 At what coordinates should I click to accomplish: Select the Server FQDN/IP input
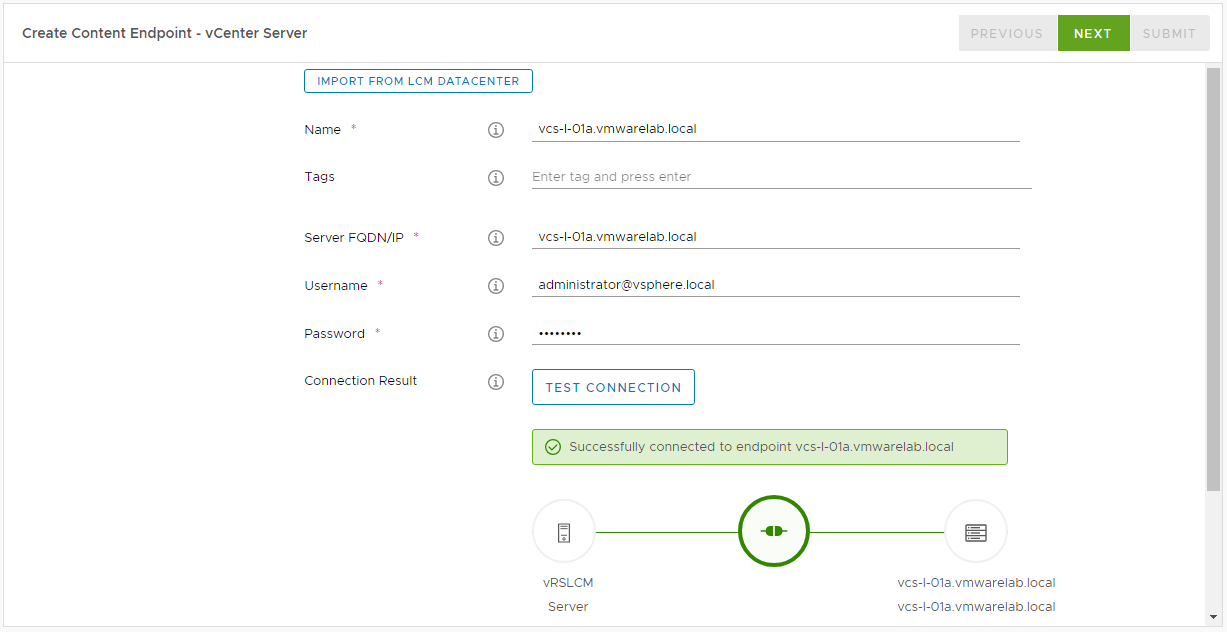click(775, 237)
